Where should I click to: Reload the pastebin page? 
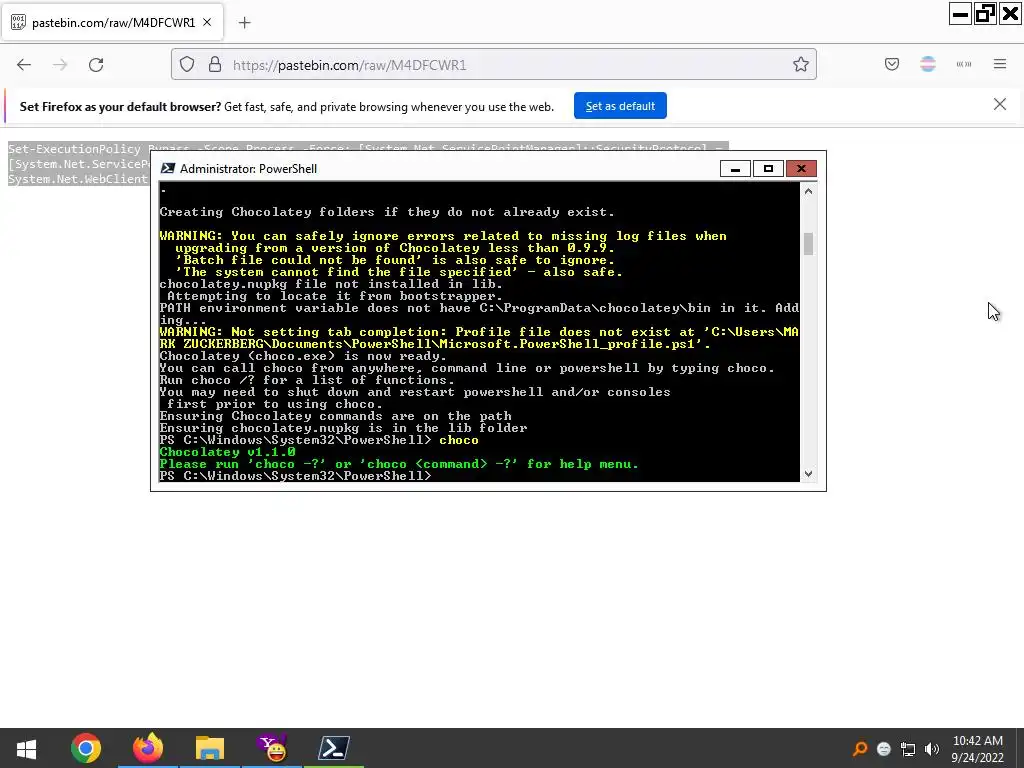96,65
